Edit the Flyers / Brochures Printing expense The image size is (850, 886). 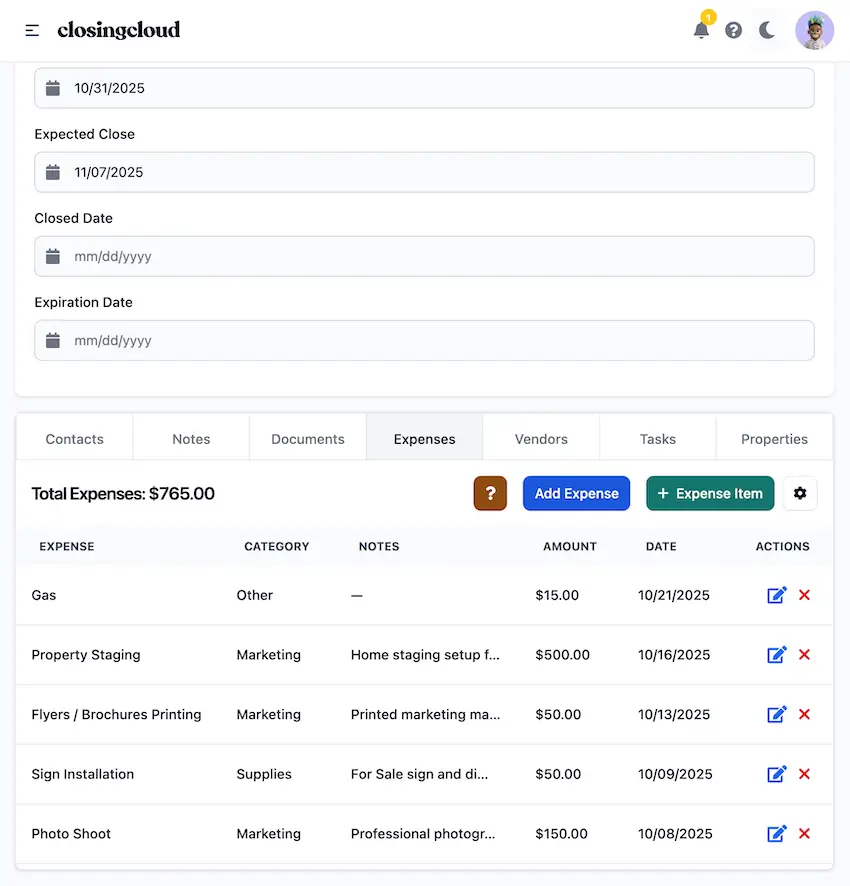[x=777, y=714]
